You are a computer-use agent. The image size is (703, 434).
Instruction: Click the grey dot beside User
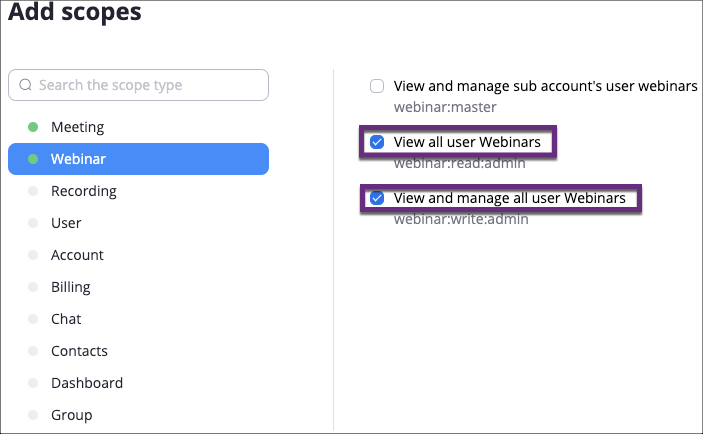pyautogui.click(x=33, y=223)
